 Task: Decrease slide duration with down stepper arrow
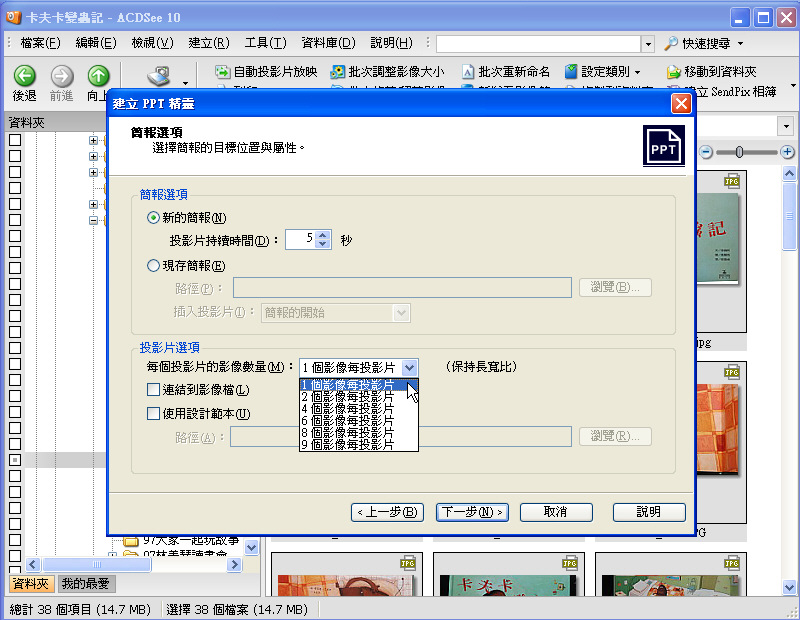pos(322,244)
